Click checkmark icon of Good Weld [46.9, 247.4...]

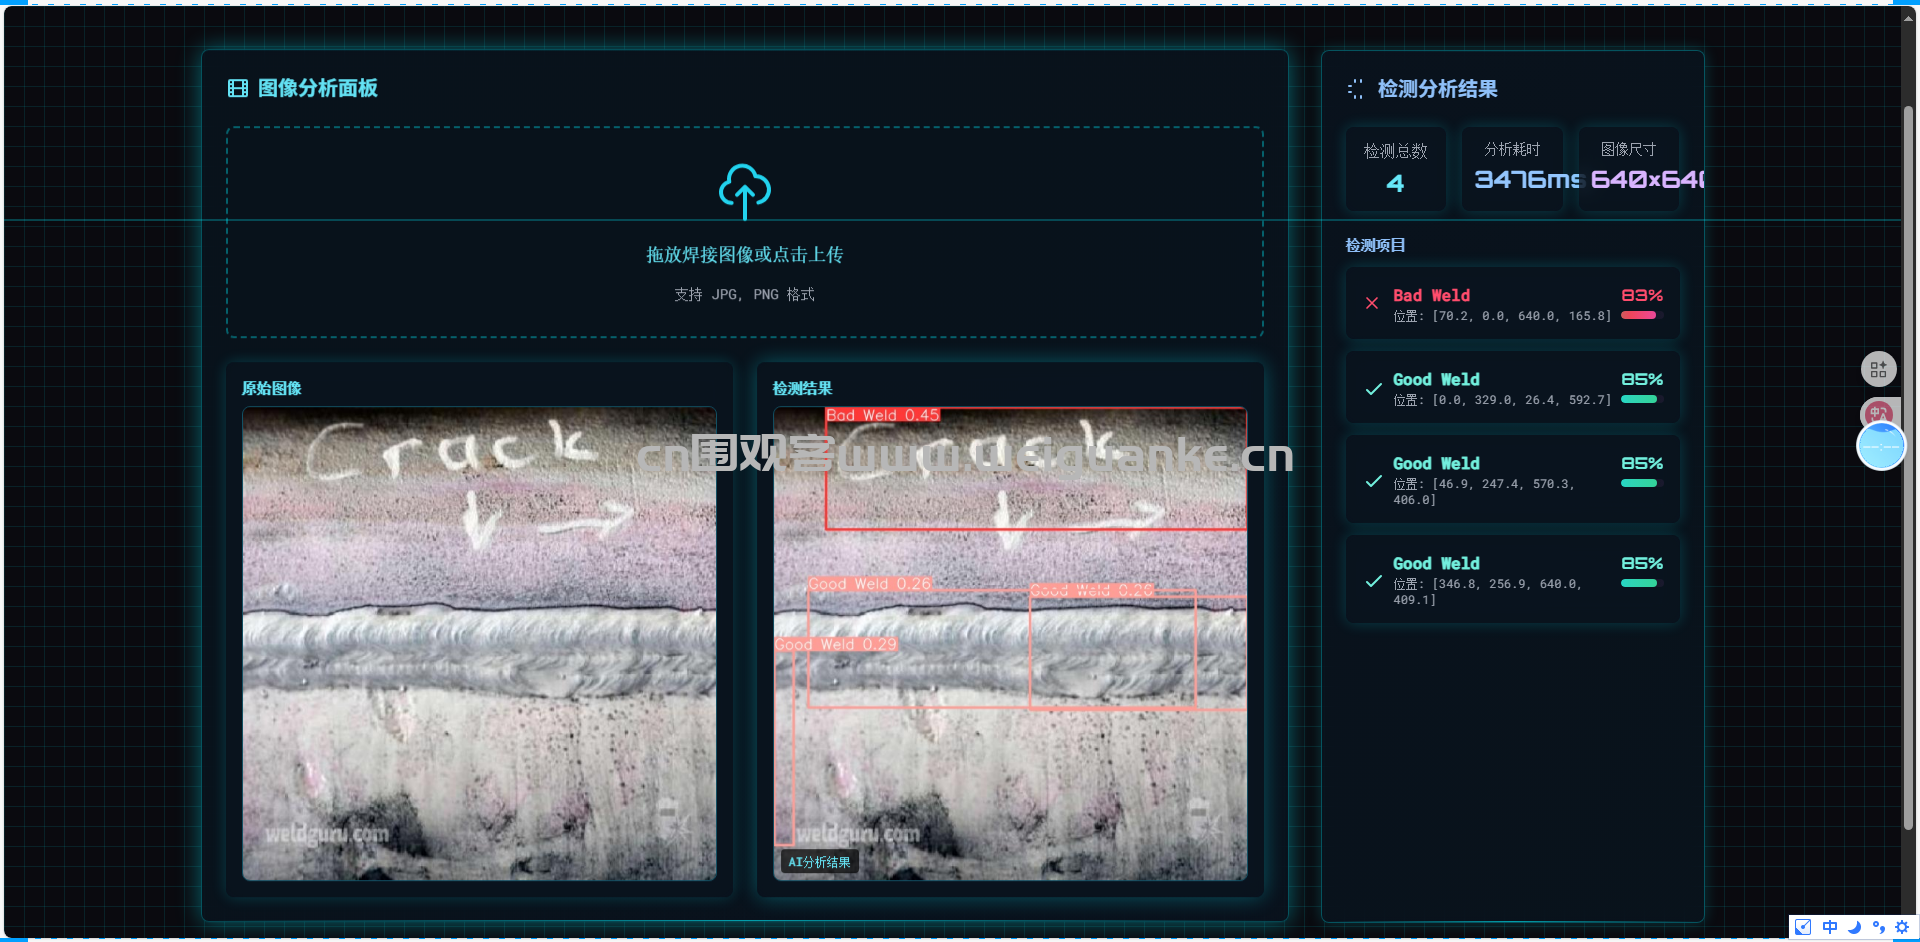pos(1374,481)
